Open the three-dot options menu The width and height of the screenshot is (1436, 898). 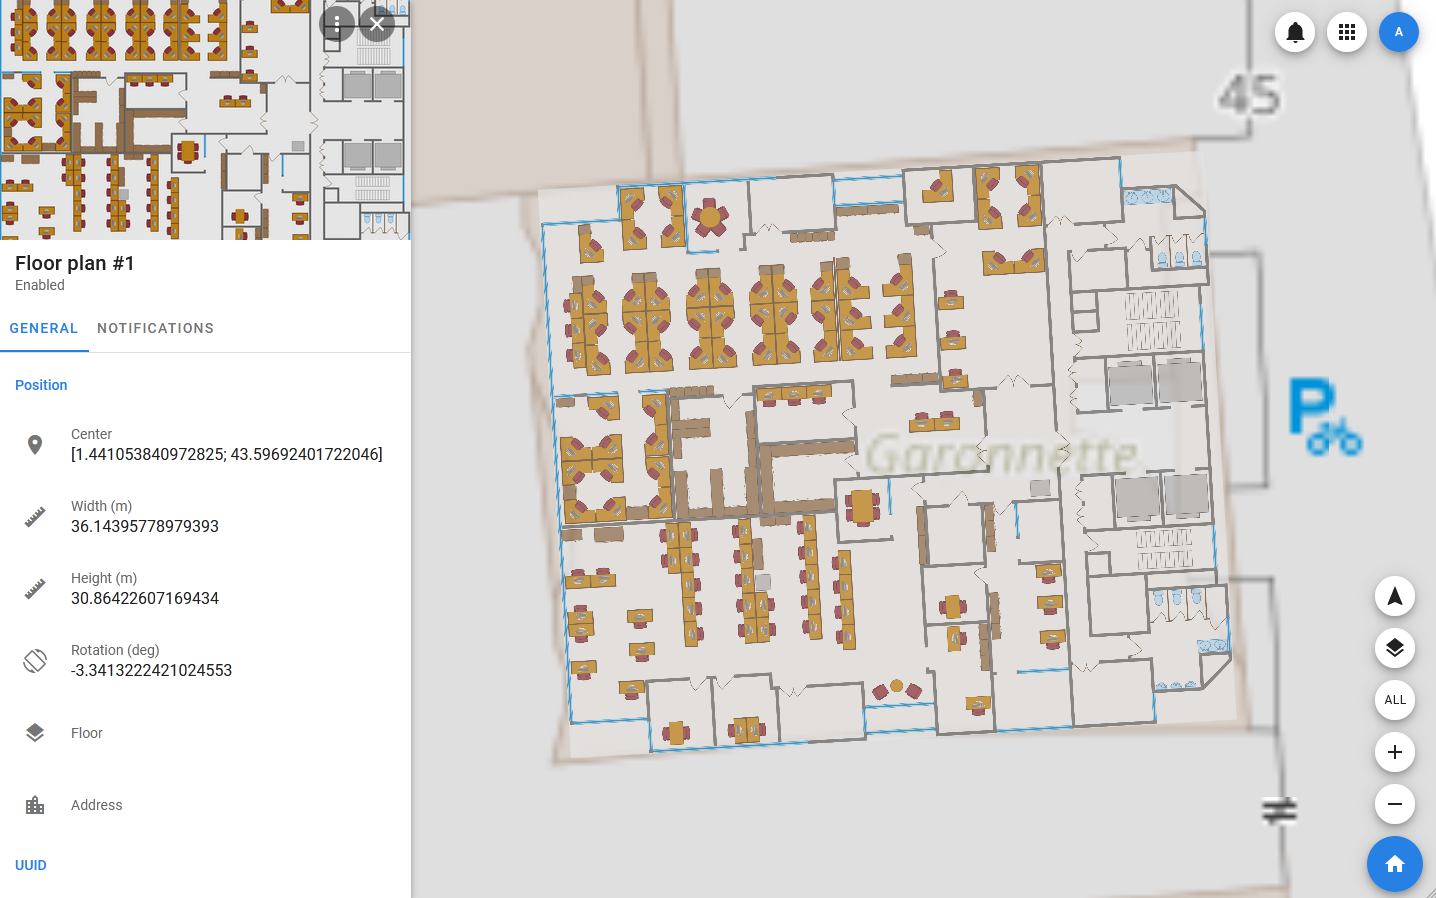(337, 24)
